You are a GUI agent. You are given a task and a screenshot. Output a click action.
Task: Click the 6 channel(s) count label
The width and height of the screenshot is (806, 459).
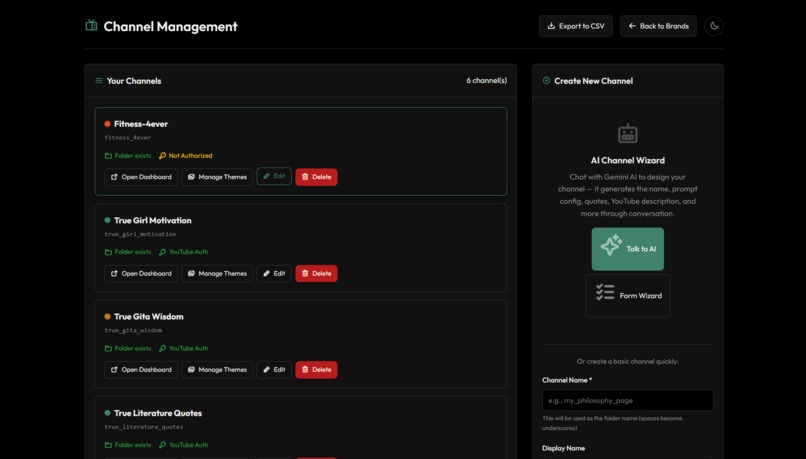487,81
